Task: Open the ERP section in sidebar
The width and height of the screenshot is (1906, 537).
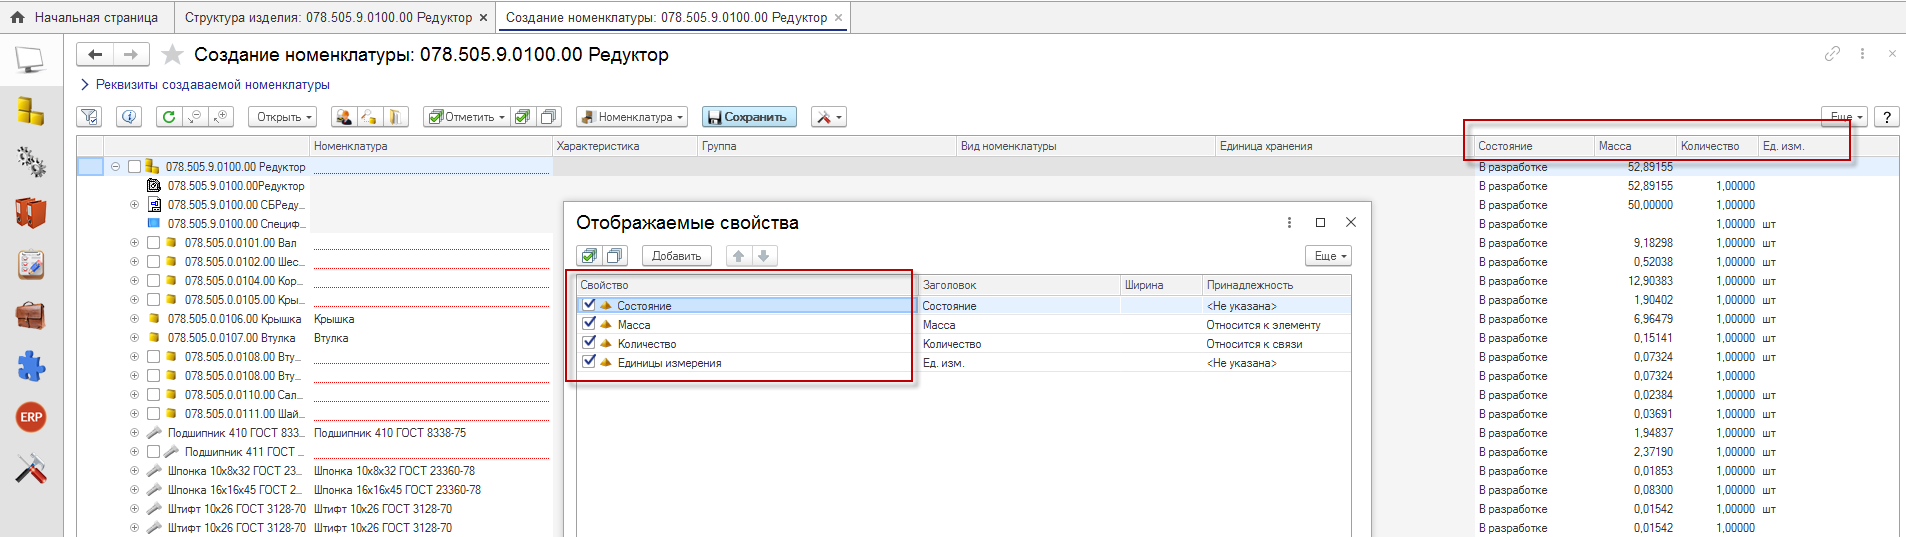Action: pyautogui.click(x=31, y=417)
